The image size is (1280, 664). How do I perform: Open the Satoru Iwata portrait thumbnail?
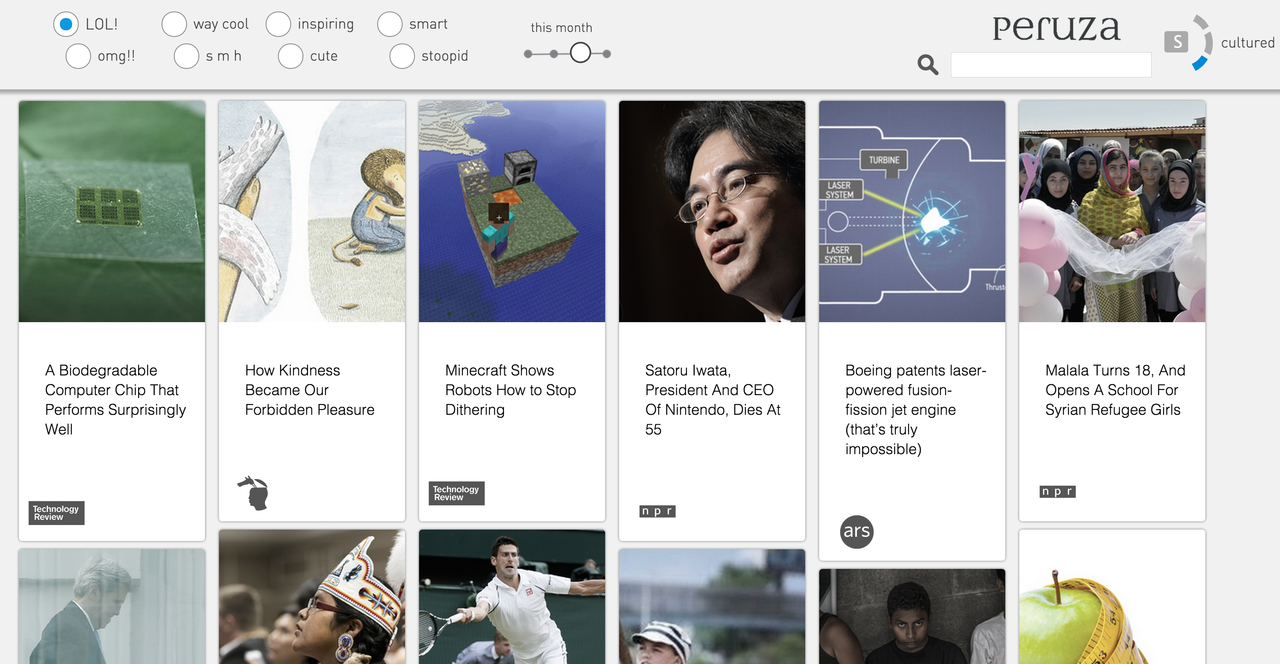(712, 211)
